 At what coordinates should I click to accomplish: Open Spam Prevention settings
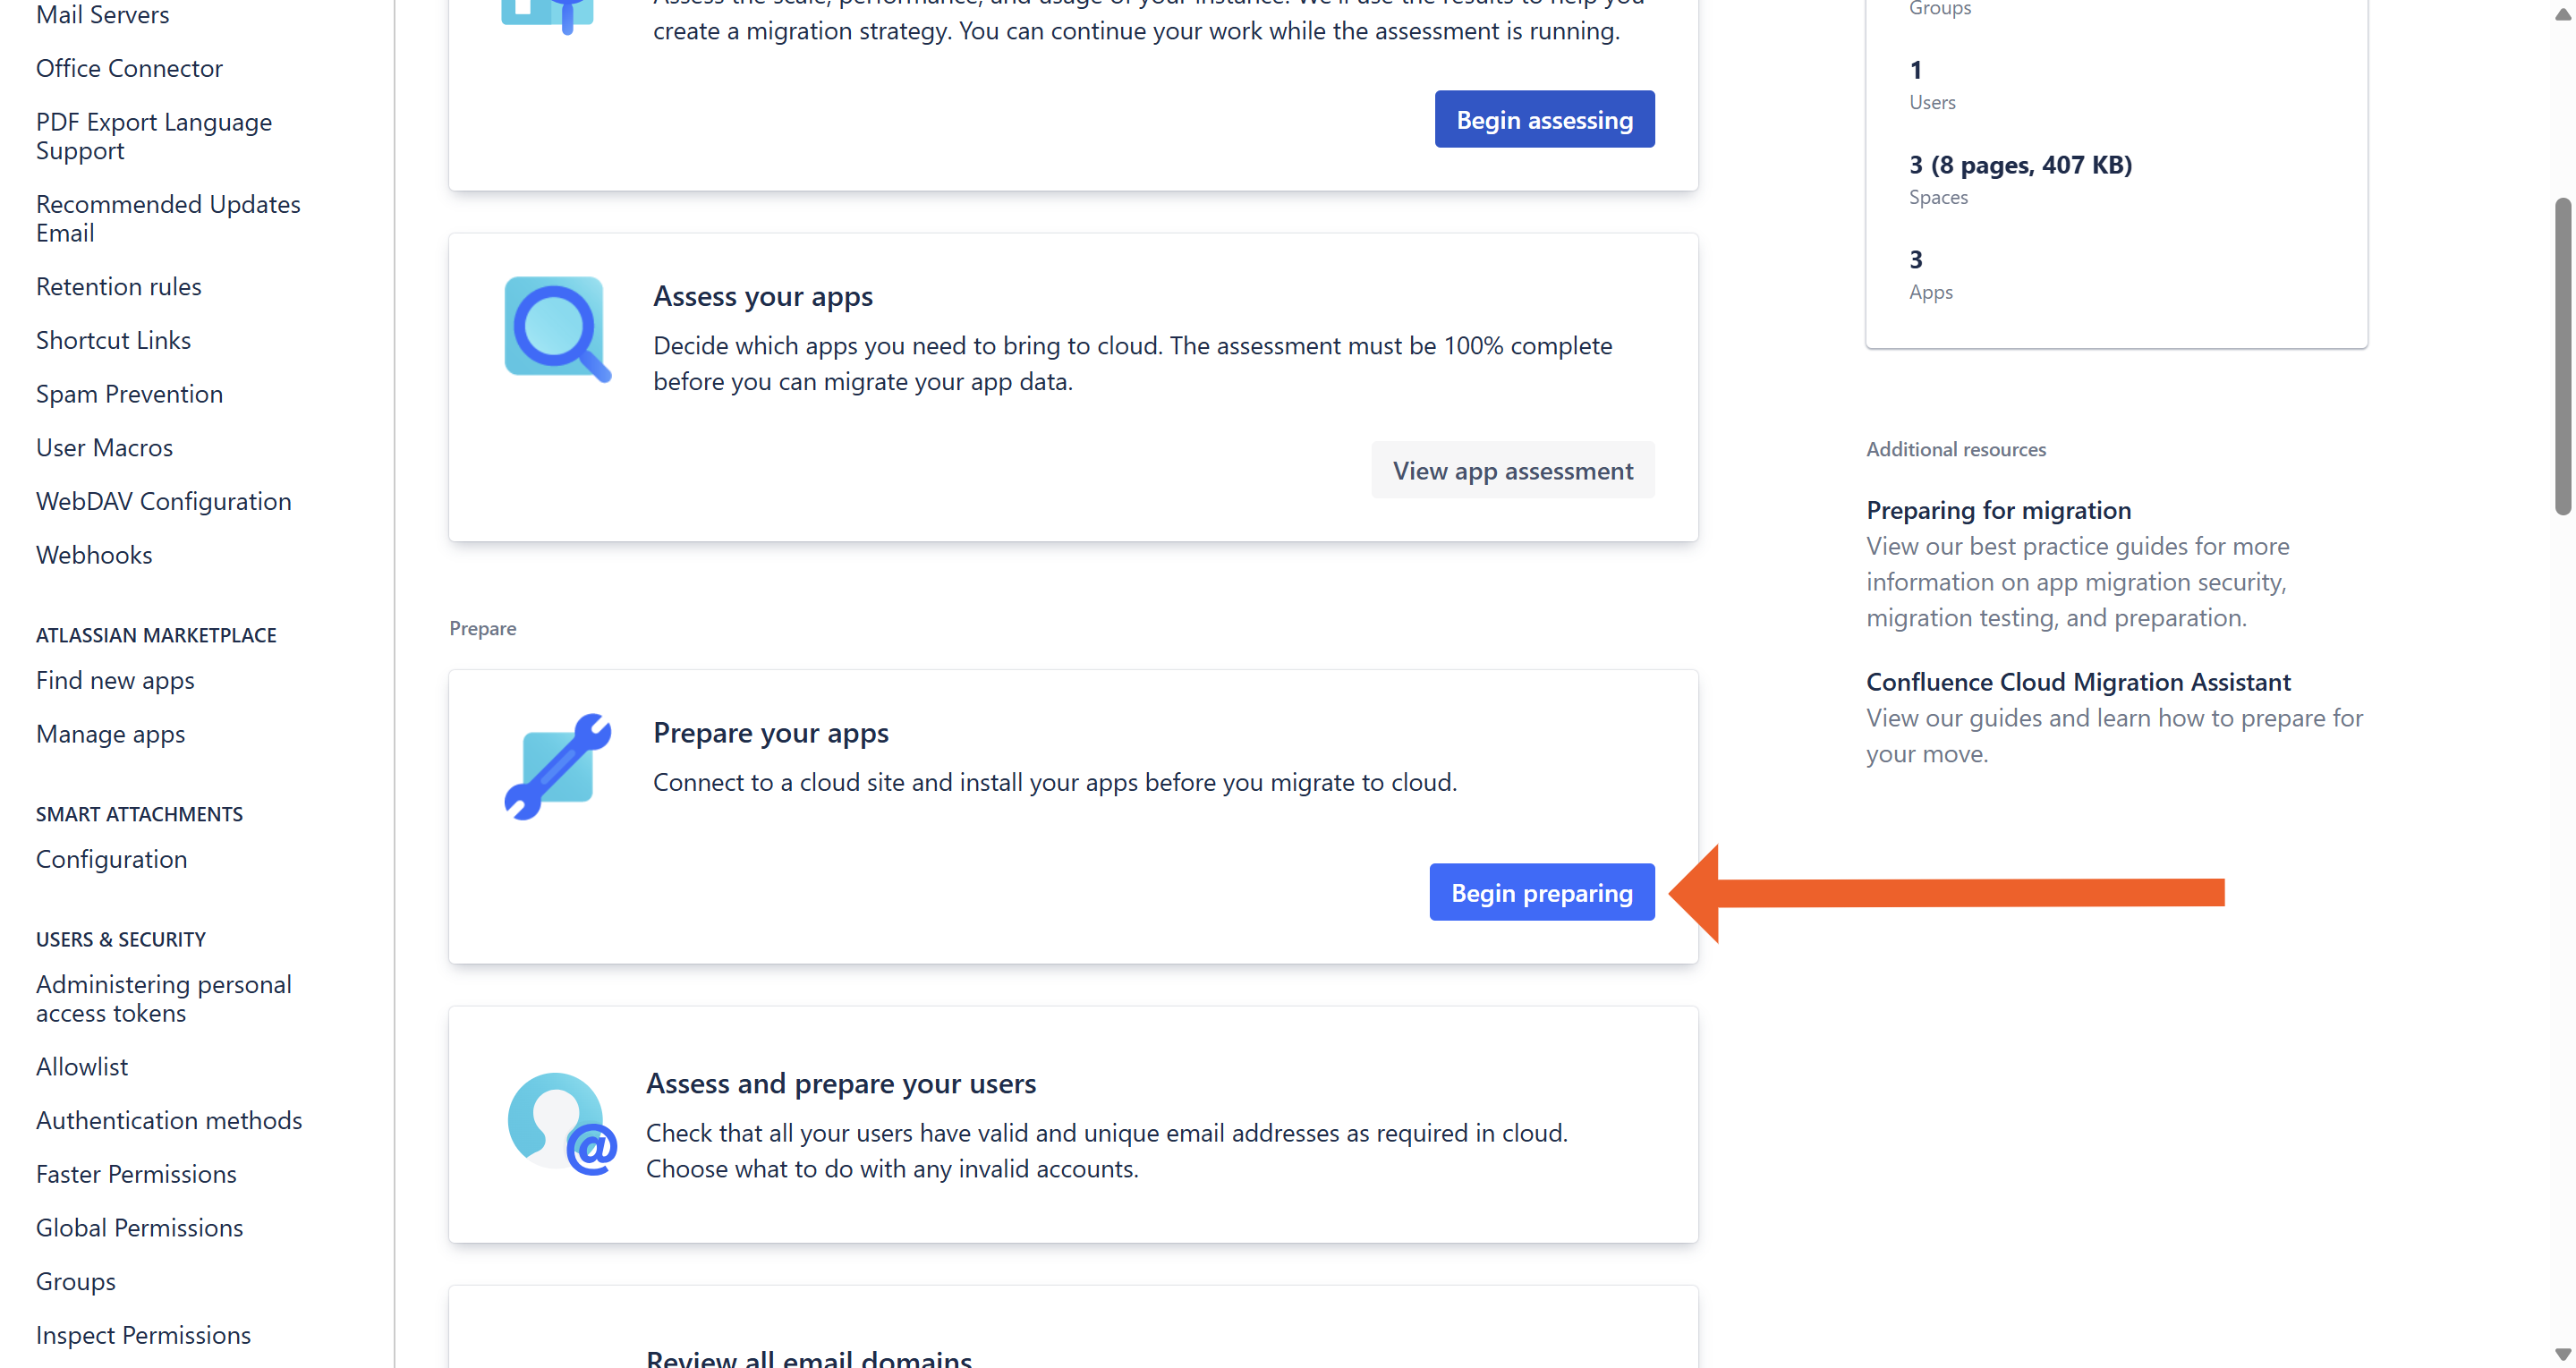click(x=129, y=394)
